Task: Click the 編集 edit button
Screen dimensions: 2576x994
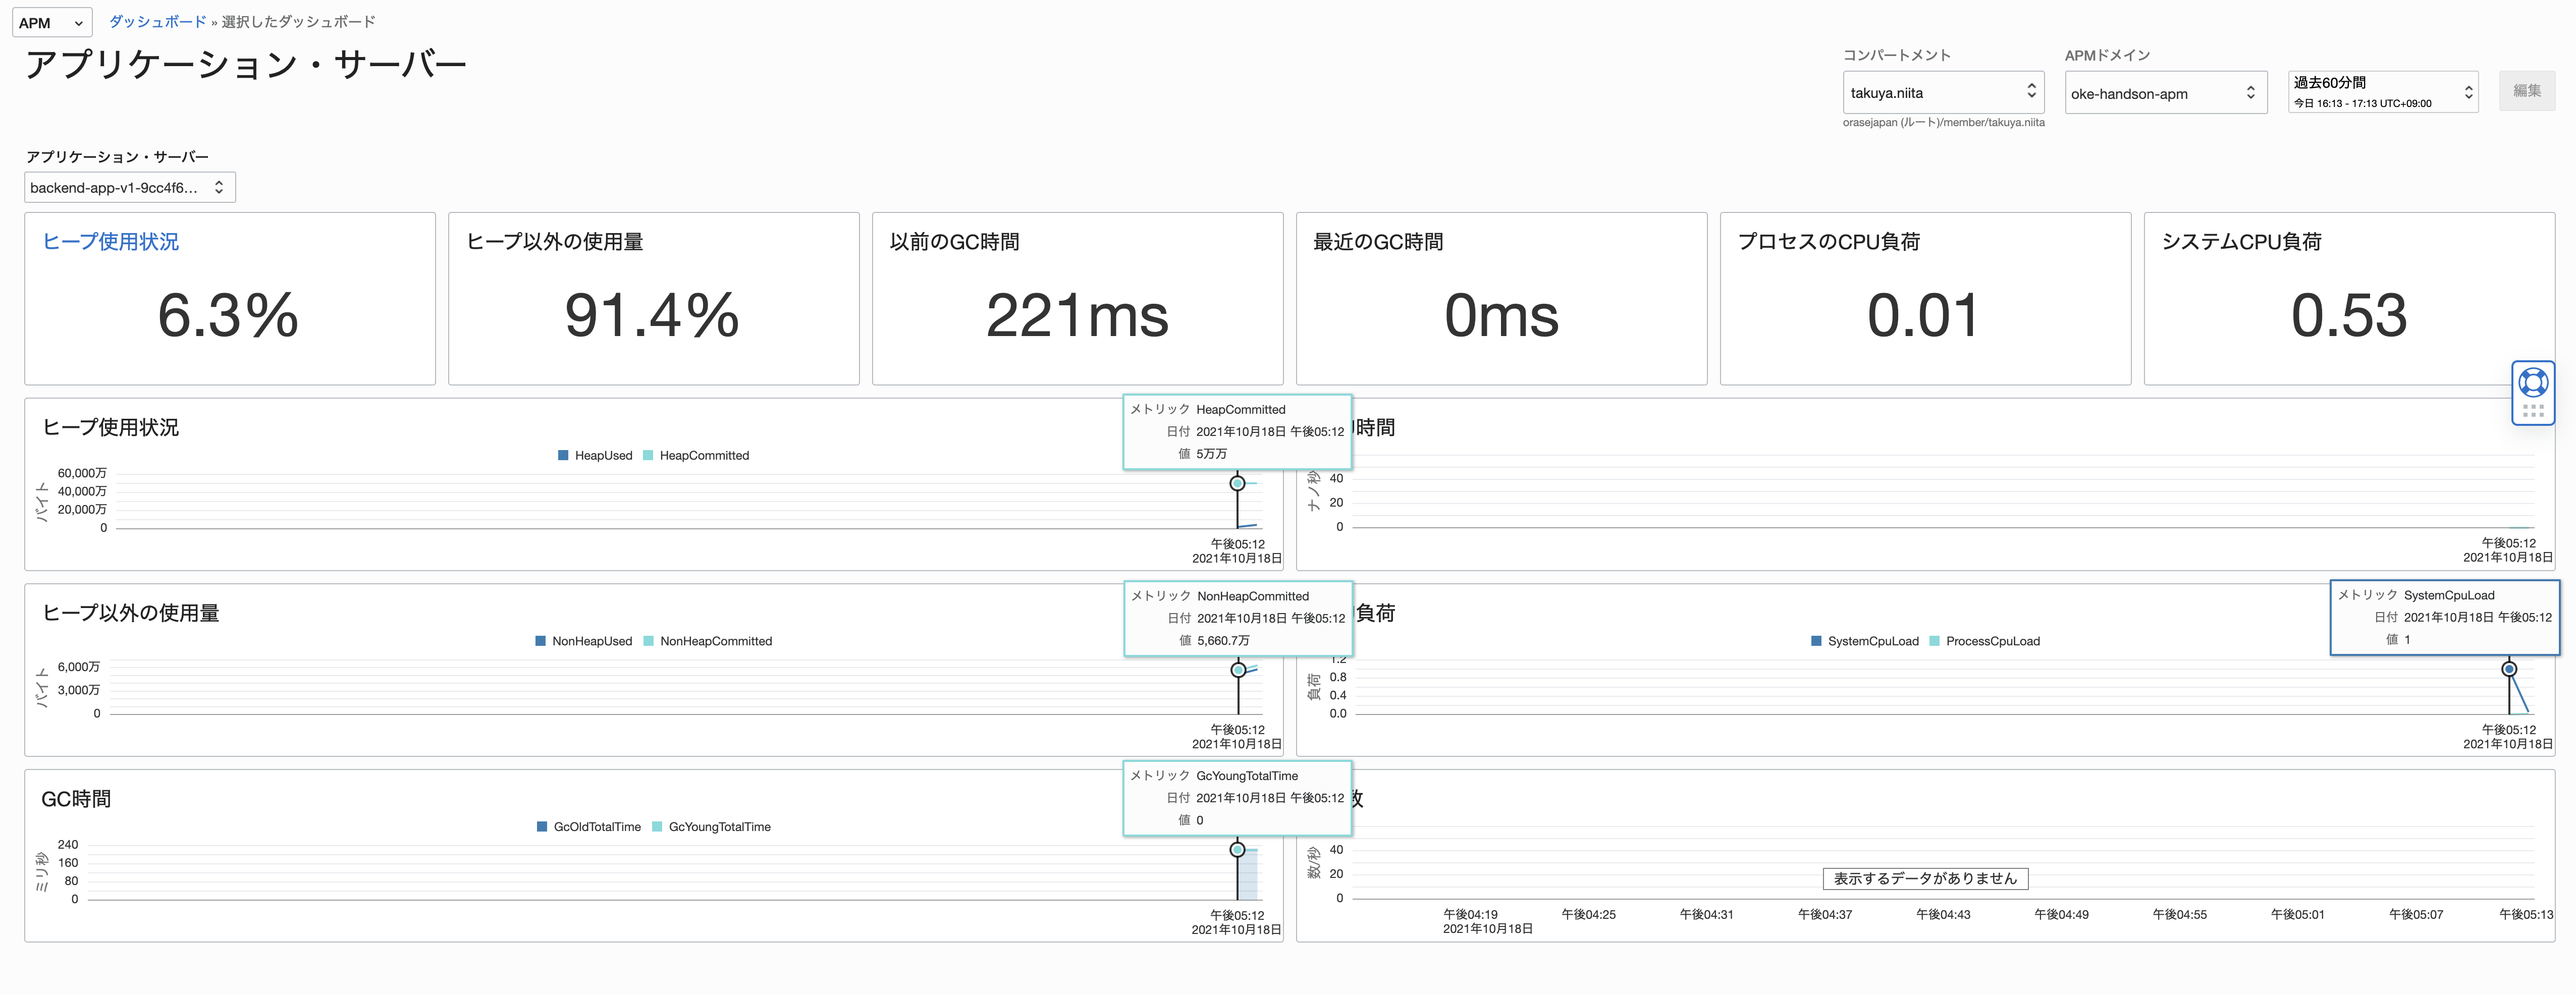Action: 2526,91
